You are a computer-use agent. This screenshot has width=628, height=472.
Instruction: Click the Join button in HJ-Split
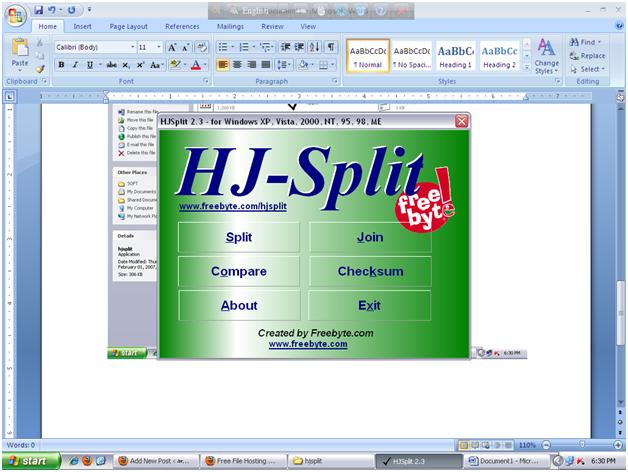coord(370,237)
